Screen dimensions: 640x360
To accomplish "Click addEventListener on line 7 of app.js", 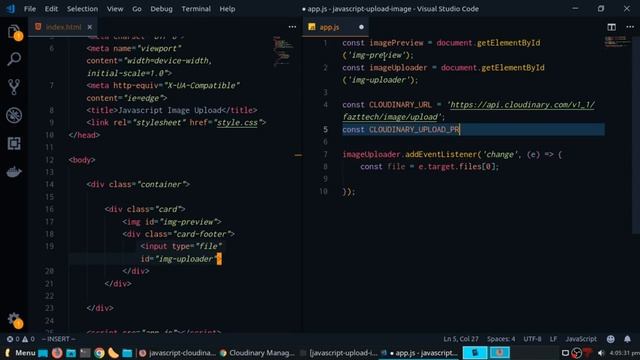I will (440, 154).
